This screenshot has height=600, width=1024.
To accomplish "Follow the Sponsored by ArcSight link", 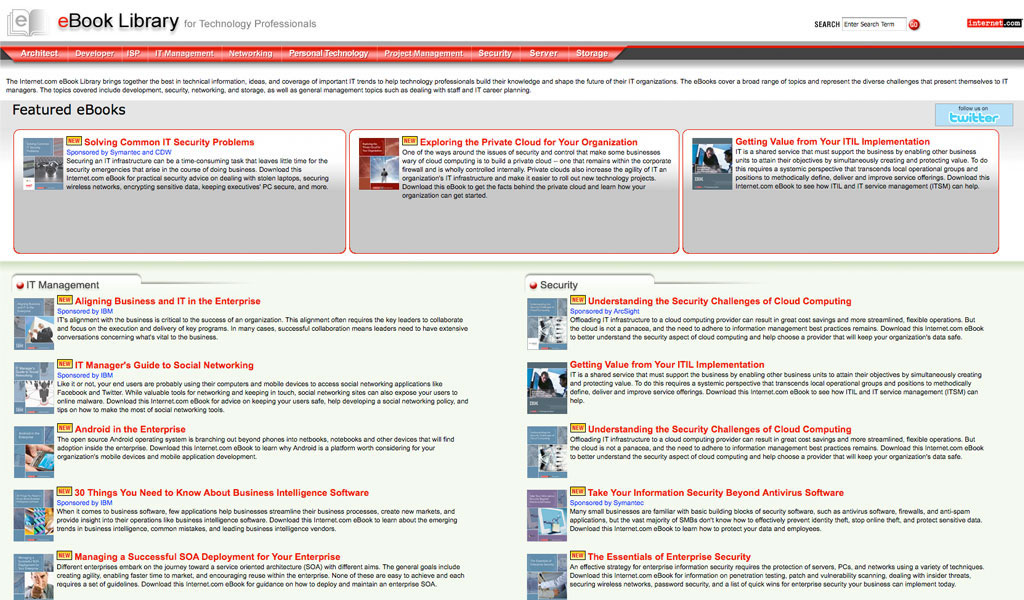I will (x=604, y=311).
